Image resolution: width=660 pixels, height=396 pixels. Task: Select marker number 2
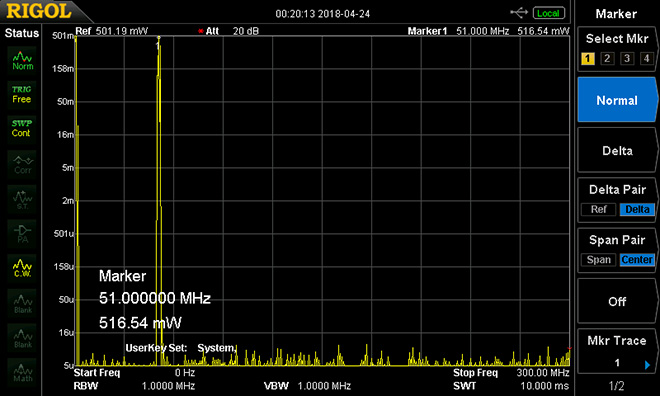[x=607, y=58]
